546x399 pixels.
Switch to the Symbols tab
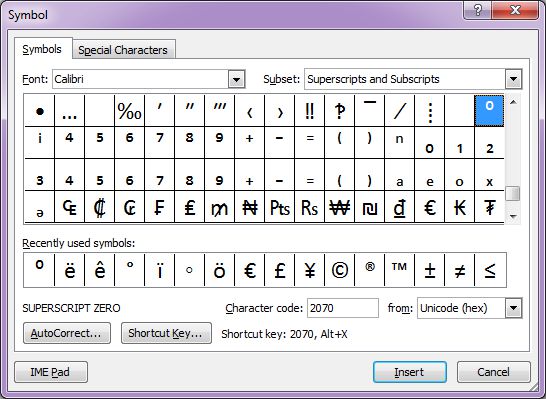[x=42, y=49]
